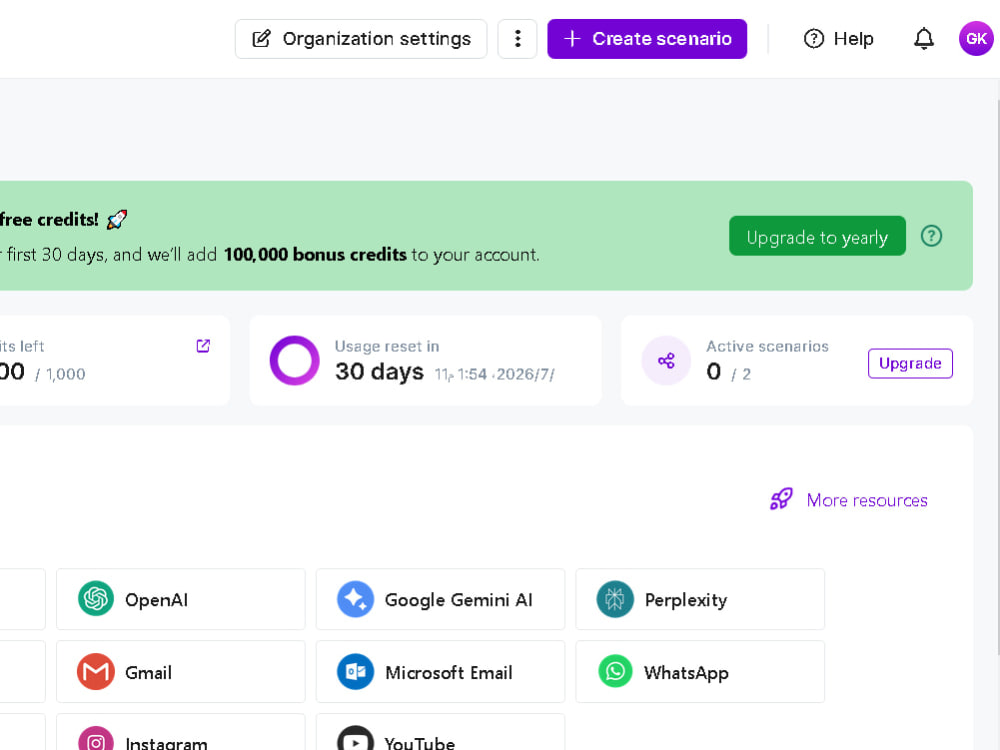The width and height of the screenshot is (1000, 750).
Task: Click the page vertical scrollbar
Action: pyautogui.click(x=997, y=376)
